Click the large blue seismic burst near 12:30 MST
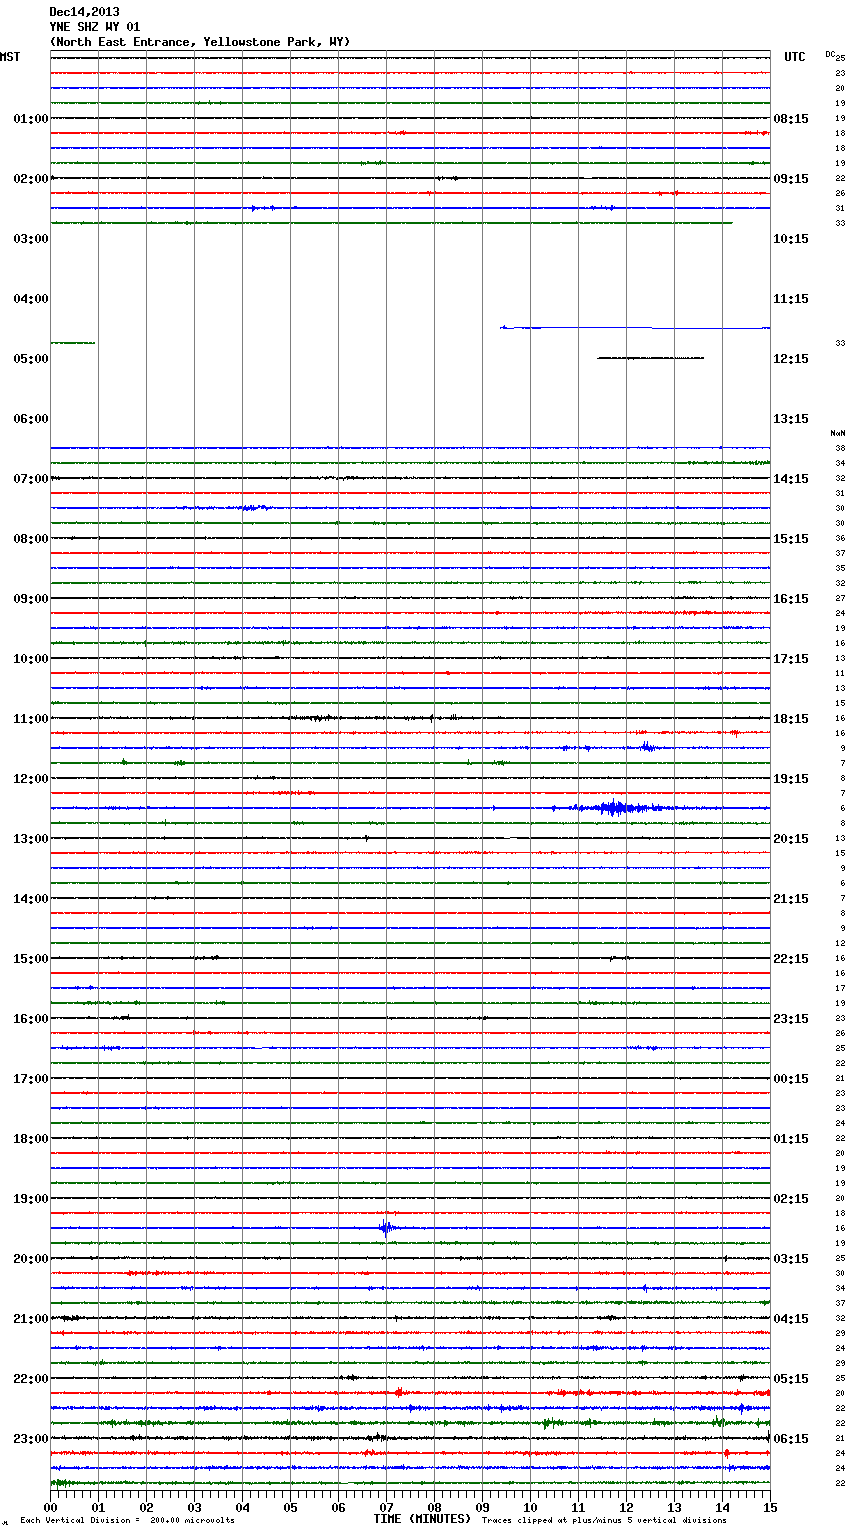Image resolution: width=850 pixels, height=1534 pixels. (x=615, y=808)
